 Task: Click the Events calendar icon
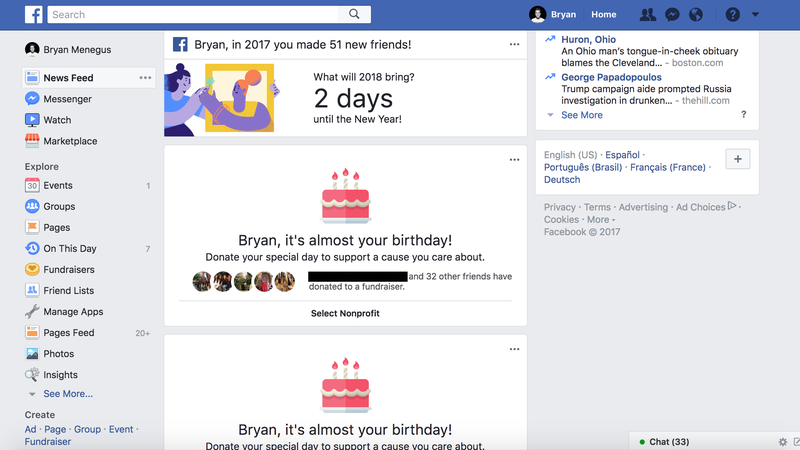click(32, 185)
